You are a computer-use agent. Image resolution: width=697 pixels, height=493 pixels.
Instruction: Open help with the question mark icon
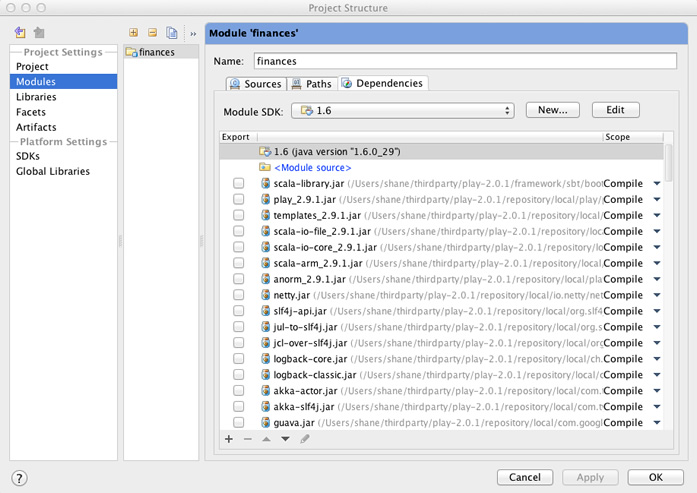point(19,478)
